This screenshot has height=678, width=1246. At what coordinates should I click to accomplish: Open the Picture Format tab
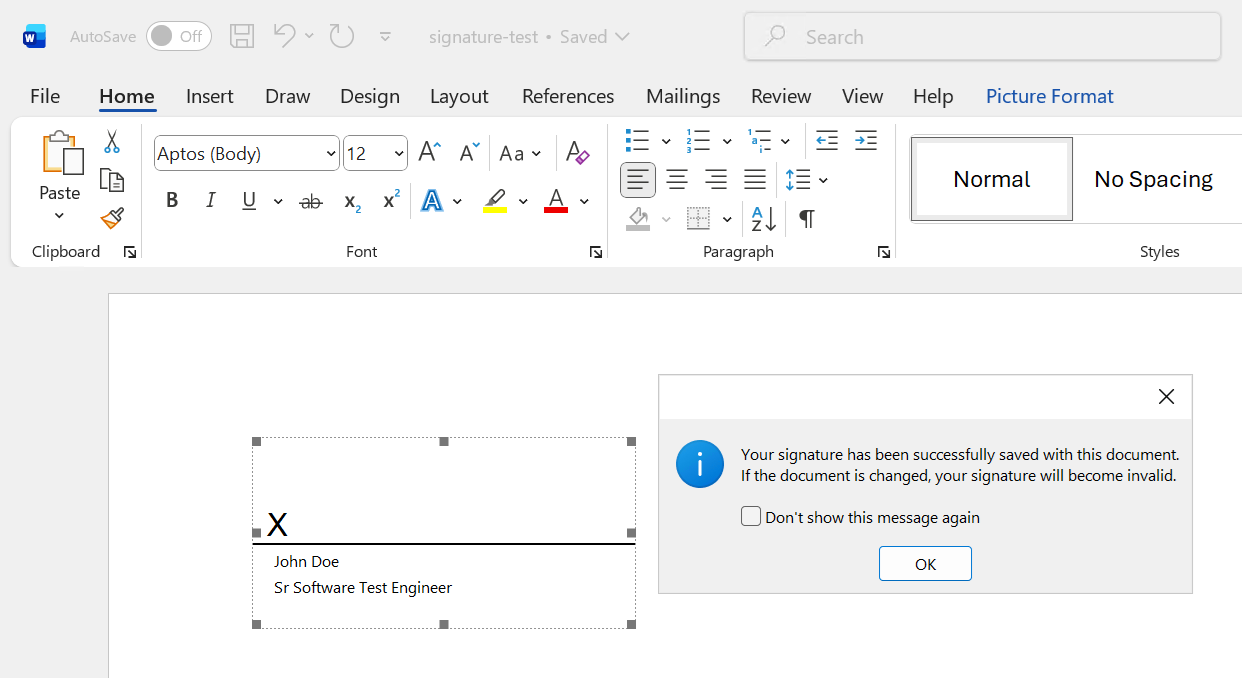point(1049,96)
